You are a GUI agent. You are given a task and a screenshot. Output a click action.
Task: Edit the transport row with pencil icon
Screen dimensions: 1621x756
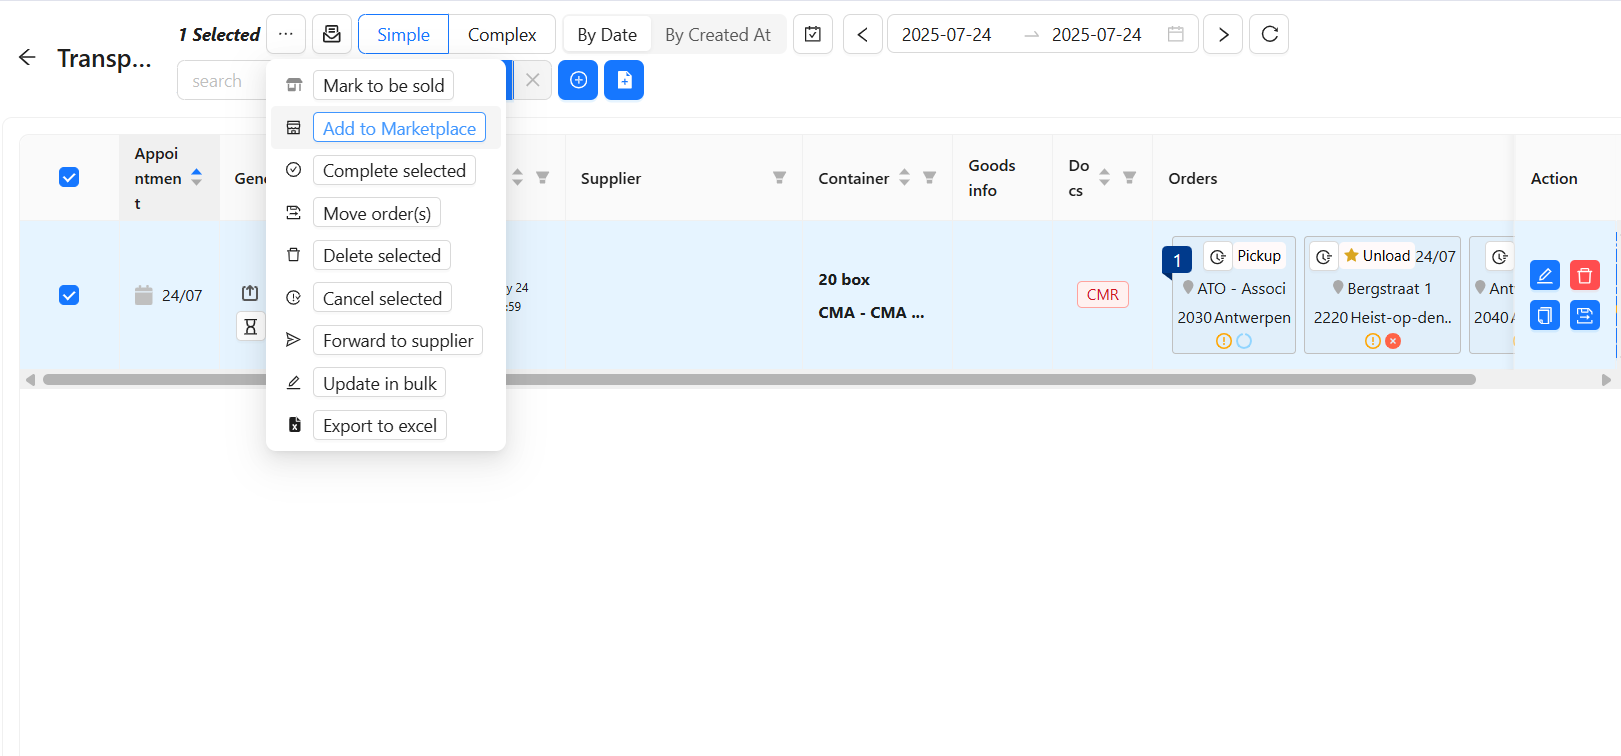click(x=1545, y=275)
